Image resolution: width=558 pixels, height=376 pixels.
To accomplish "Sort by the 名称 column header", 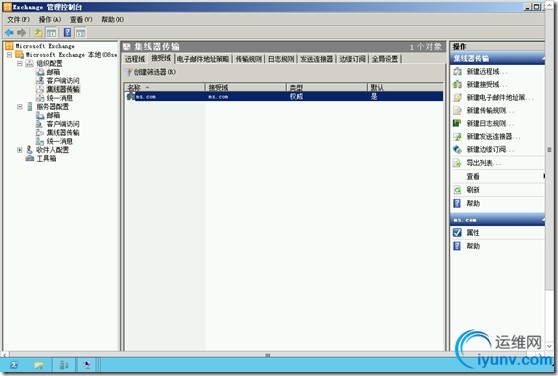I will (x=164, y=87).
